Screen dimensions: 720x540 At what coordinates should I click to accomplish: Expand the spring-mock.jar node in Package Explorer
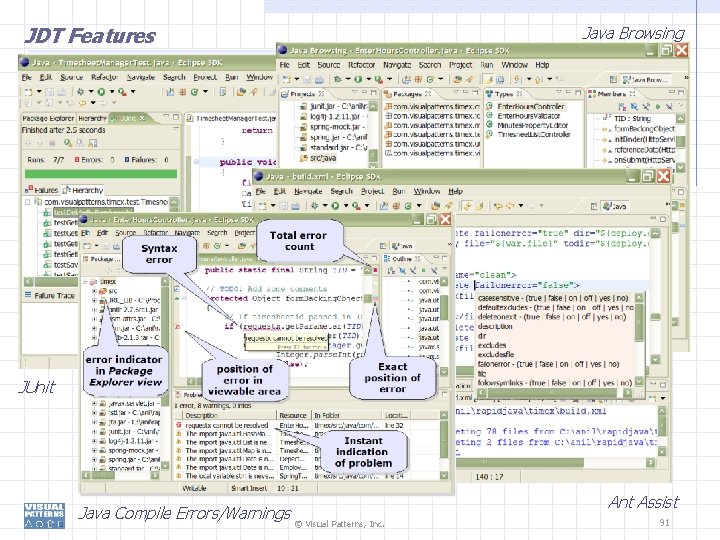point(94,450)
